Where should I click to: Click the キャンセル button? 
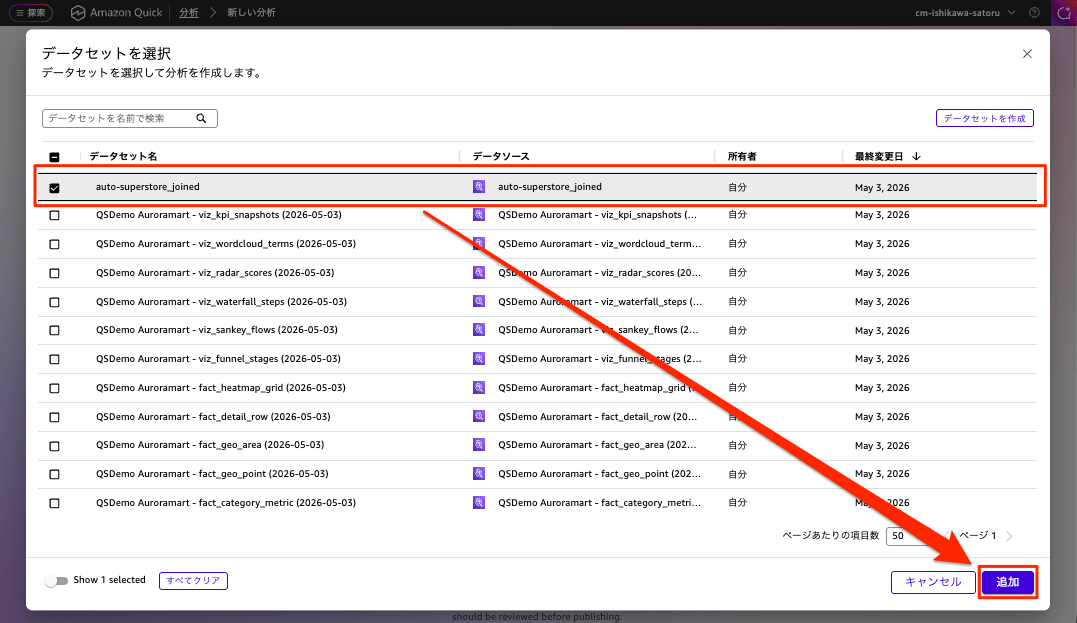(933, 582)
